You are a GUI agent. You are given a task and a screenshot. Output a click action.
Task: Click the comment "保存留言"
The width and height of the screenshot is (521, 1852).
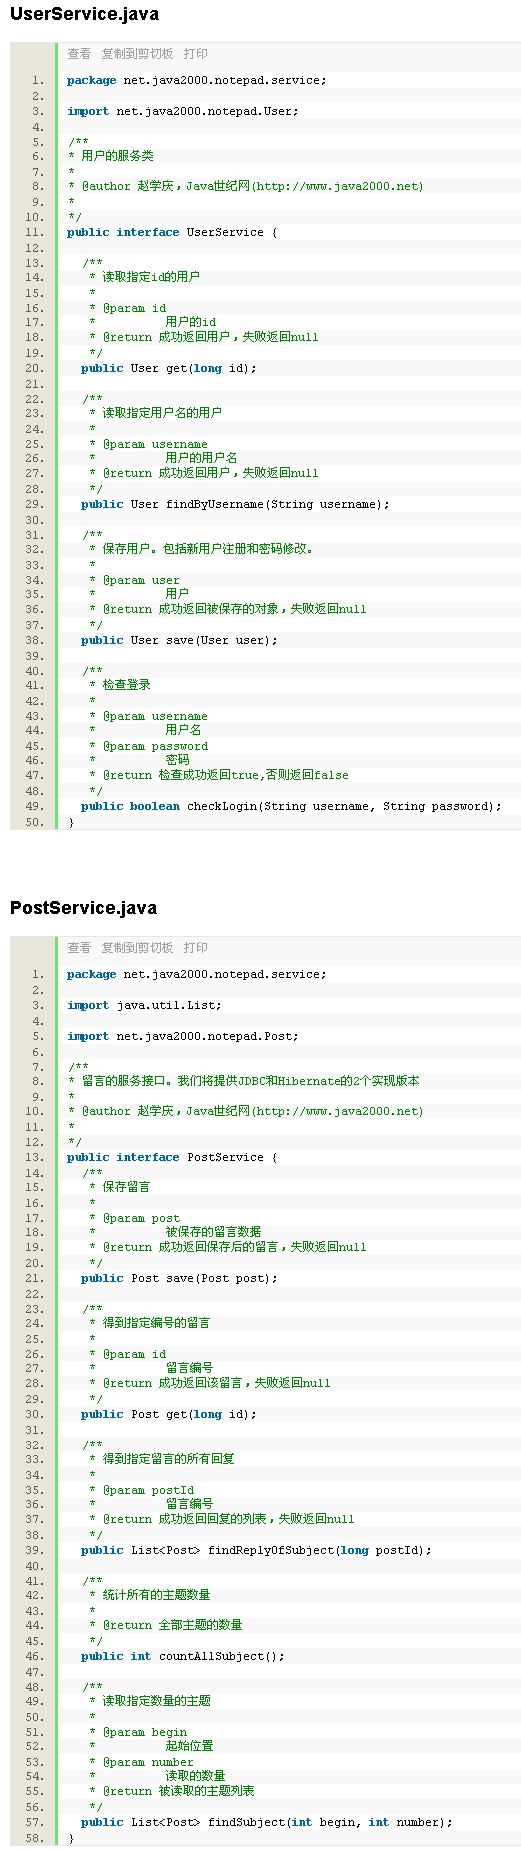point(120,1187)
